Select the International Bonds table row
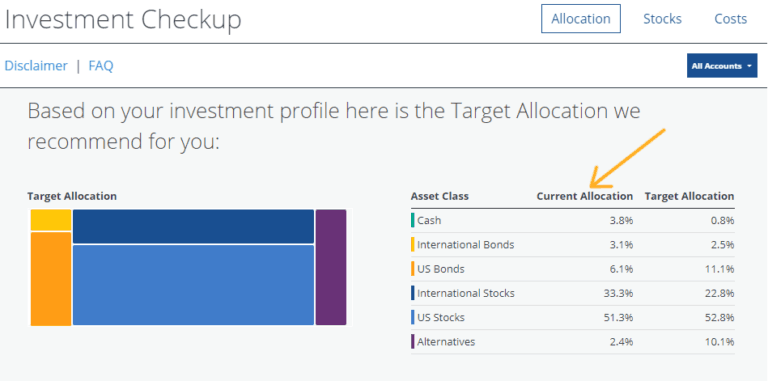The width and height of the screenshot is (768, 381). click(573, 244)
